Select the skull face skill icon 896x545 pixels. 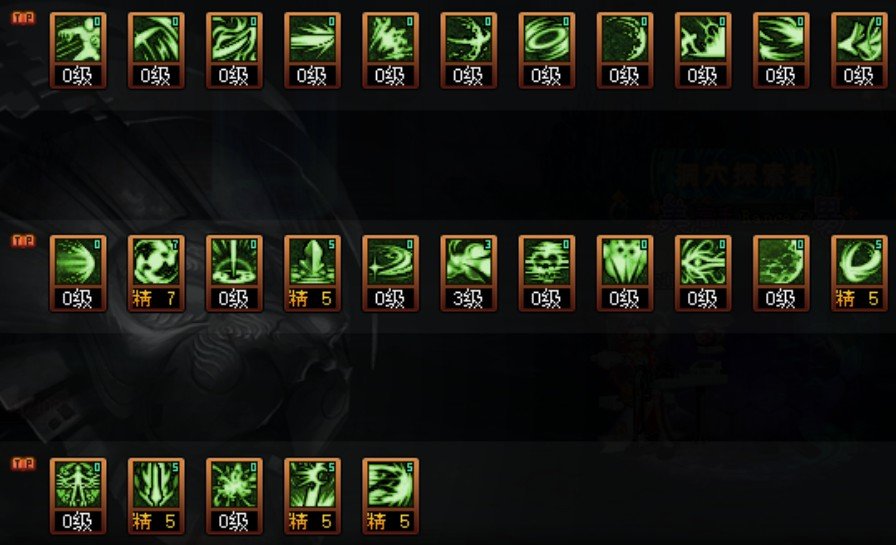tap(547, 273)
